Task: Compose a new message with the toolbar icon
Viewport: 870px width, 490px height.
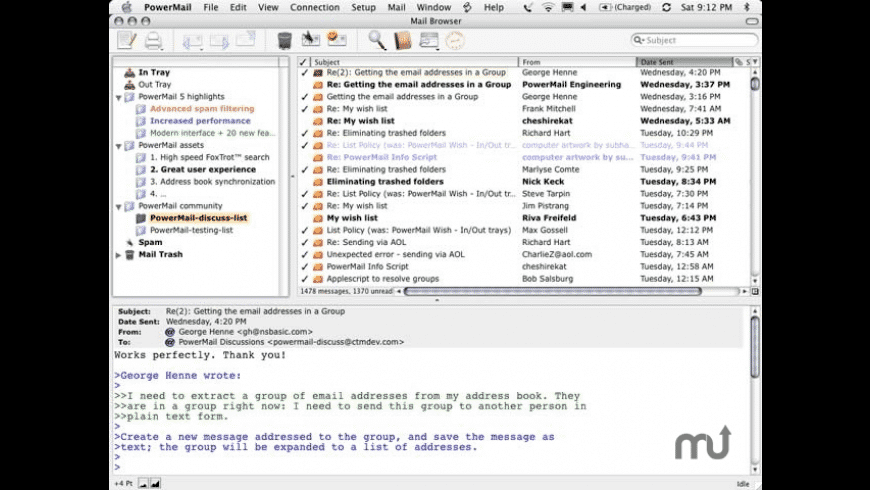Action: (x=127, y=41)
